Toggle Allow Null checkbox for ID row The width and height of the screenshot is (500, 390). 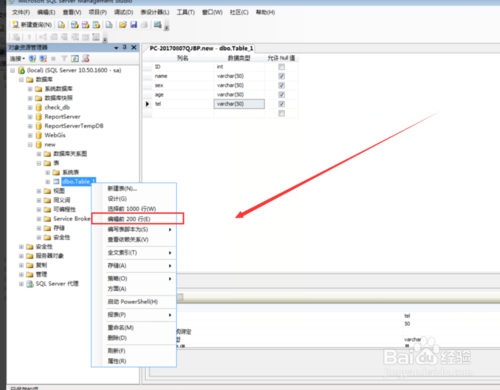click(282, 67)
